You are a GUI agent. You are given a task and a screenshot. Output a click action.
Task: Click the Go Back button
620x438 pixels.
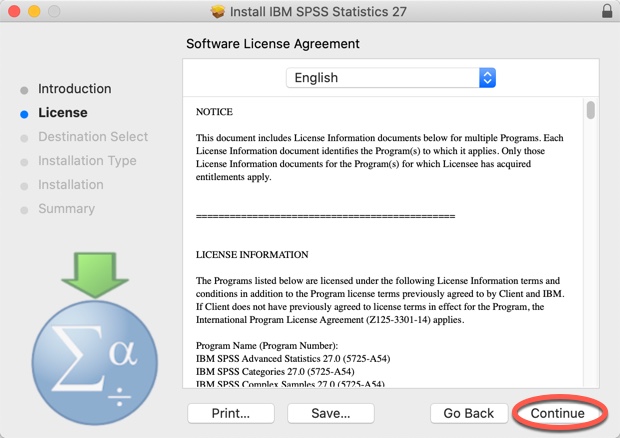[x=469, y=413]
